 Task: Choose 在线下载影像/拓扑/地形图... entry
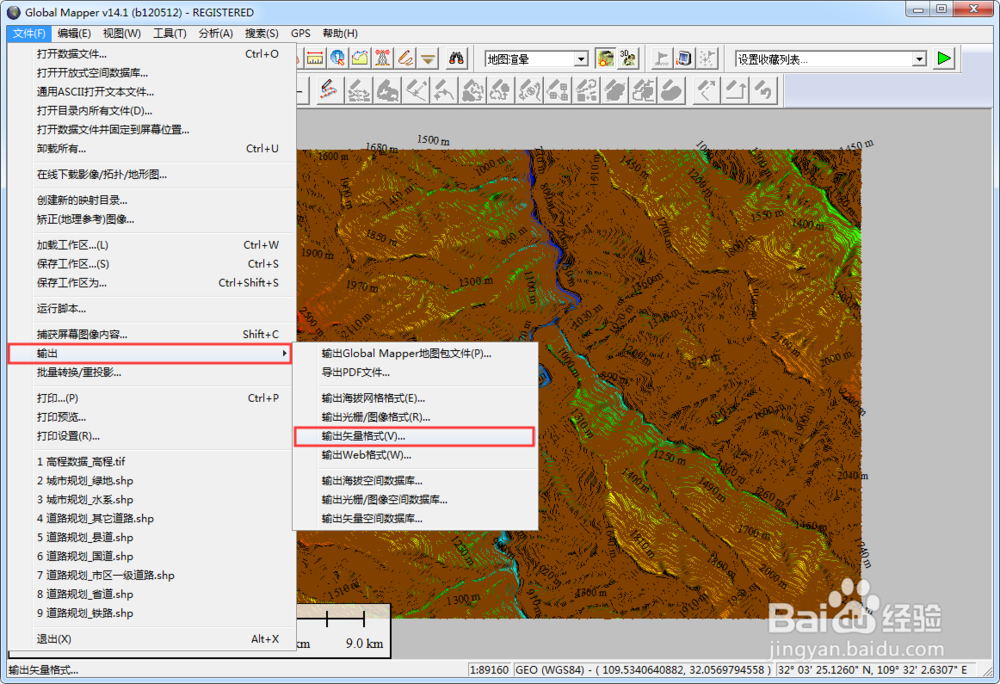point(152,175)
